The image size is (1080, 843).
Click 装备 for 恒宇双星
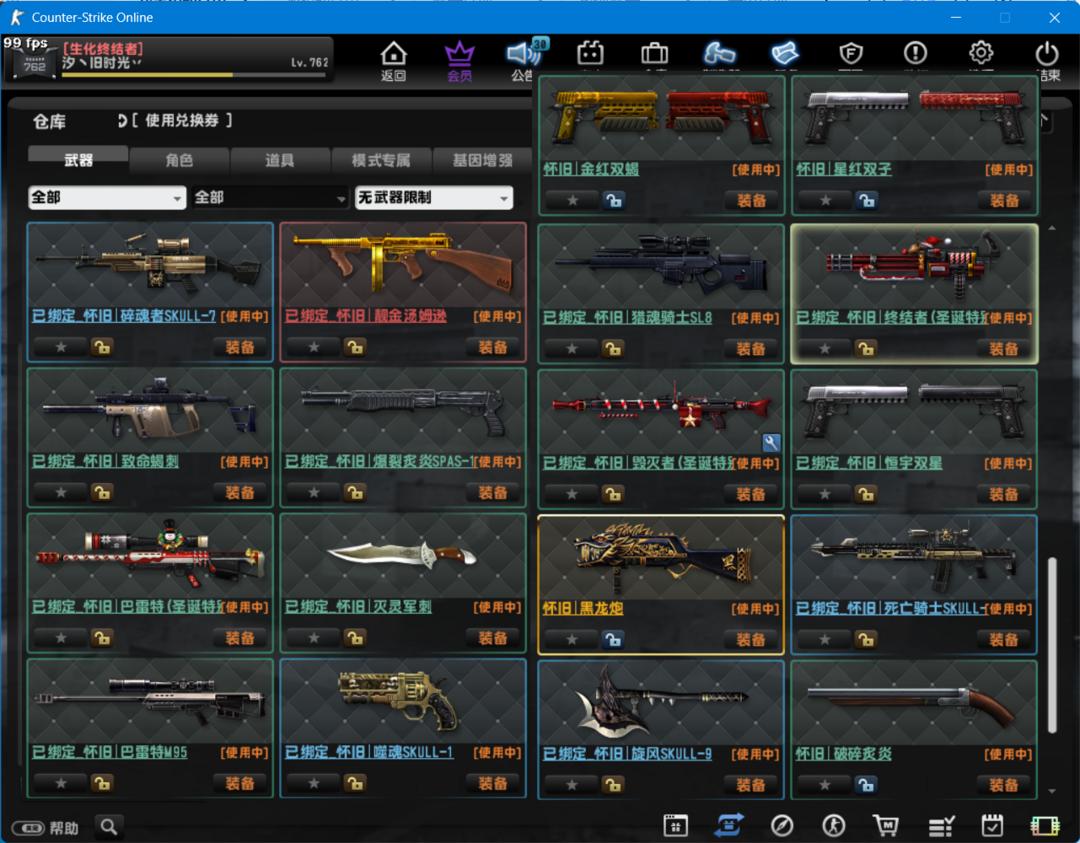[1004, 495]
